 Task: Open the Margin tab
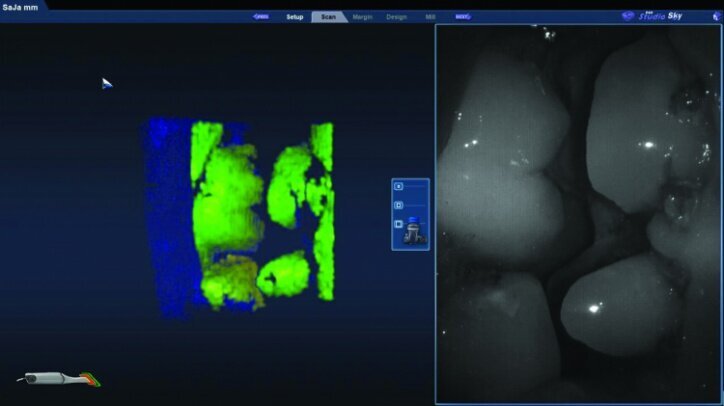pos(362,17)
